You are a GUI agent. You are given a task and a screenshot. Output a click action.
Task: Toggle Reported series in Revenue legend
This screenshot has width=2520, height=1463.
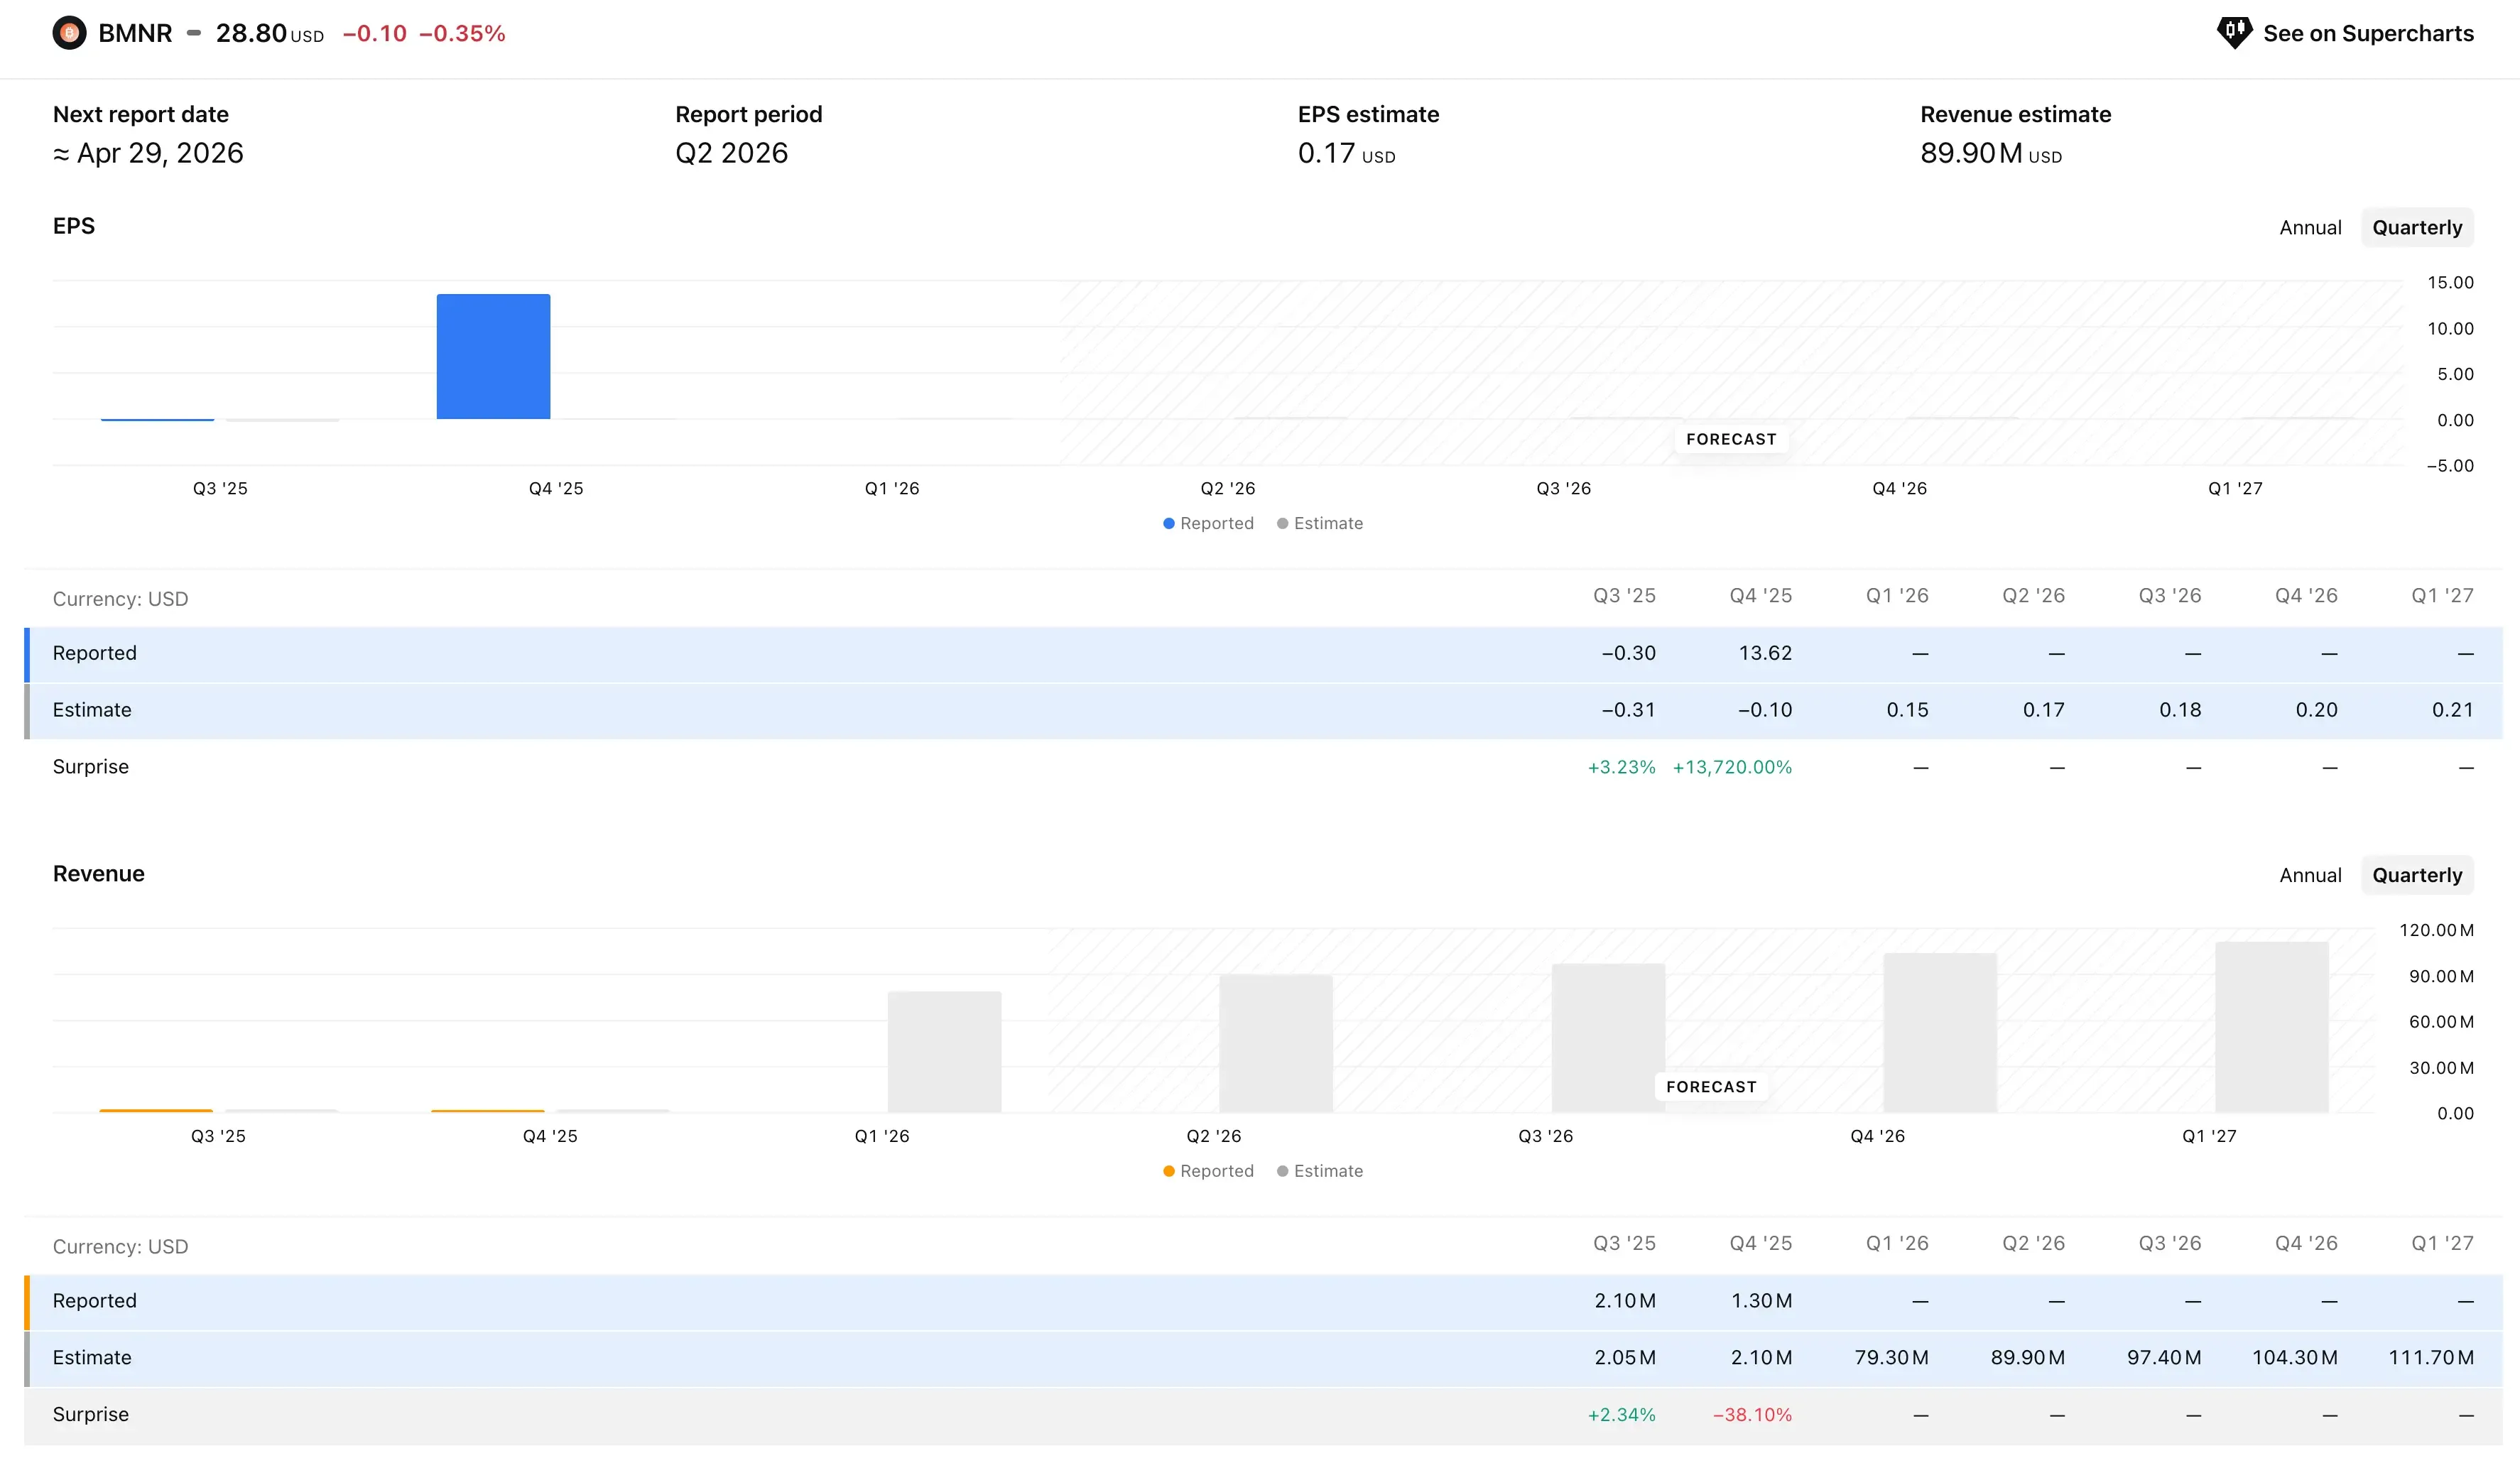(x=1207, y=1171)
